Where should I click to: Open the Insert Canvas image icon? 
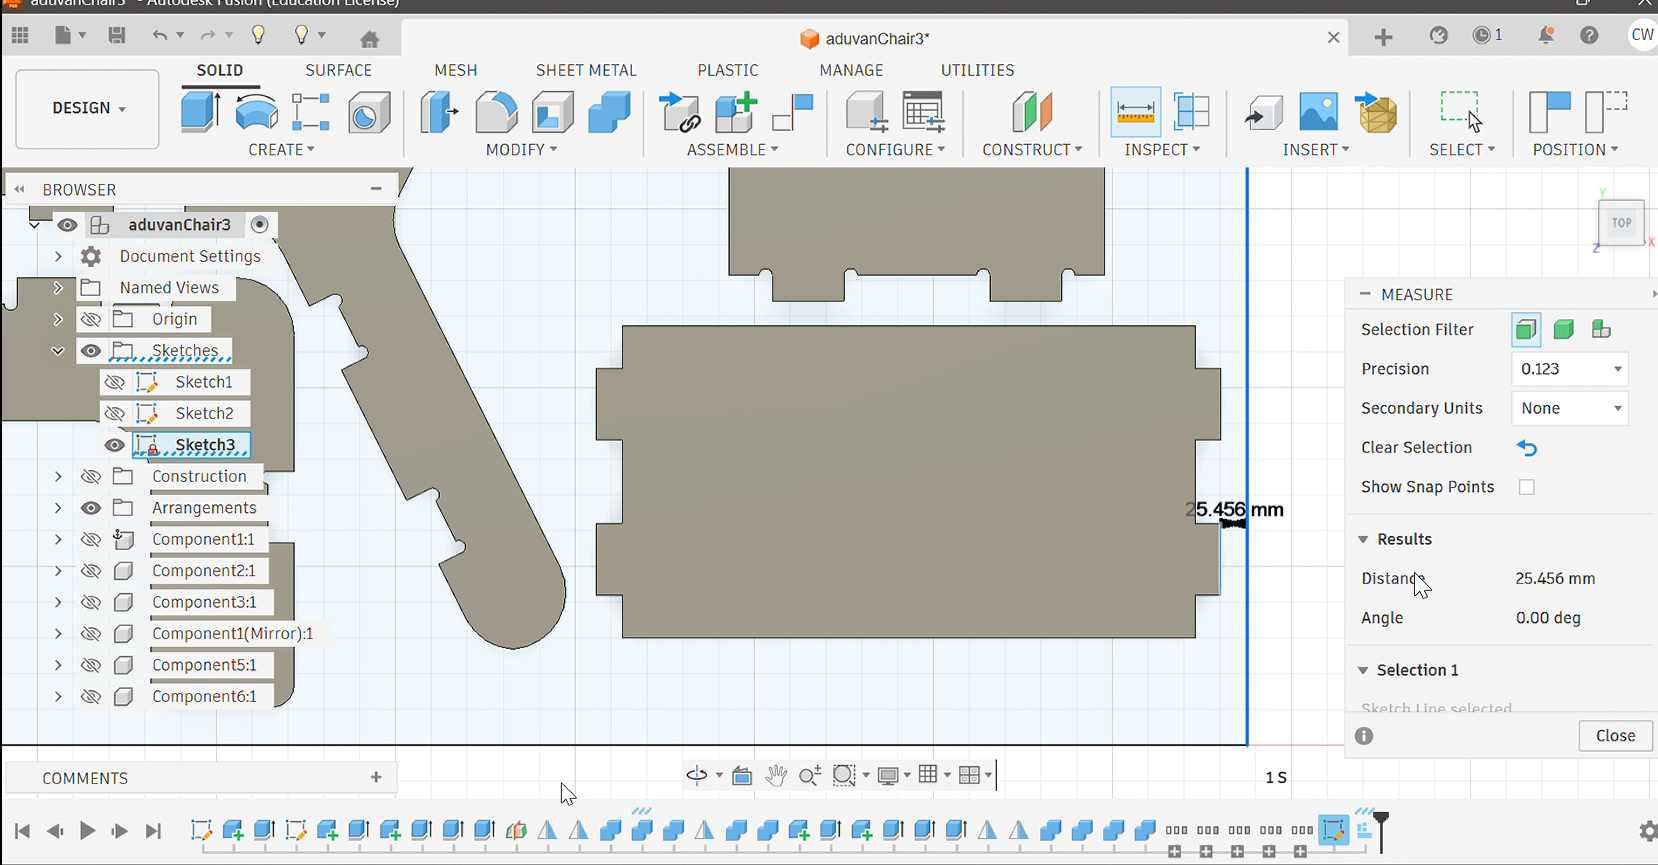click(x=1319, y=112)
